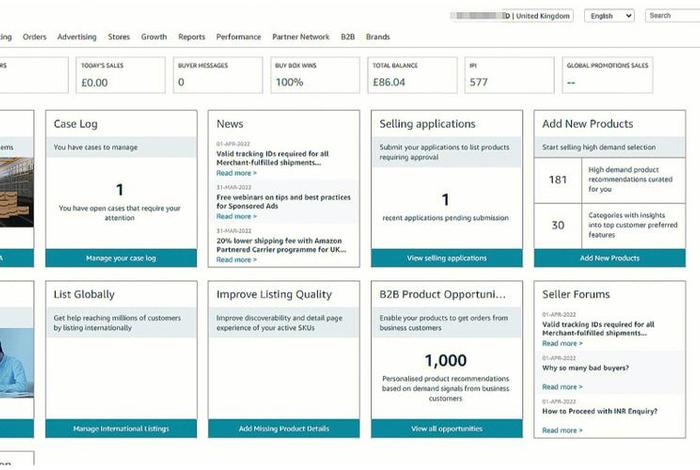Open the Free webinars Sponsored Ads news headline

284,201
